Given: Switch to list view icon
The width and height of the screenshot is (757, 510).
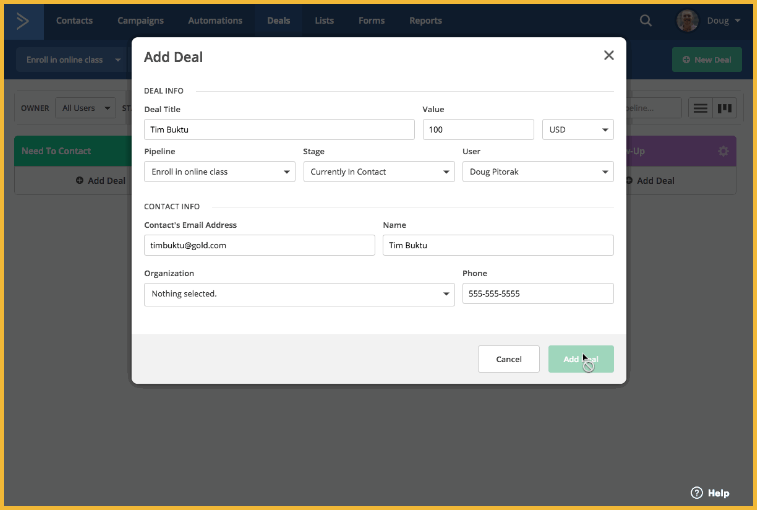Looking at the screenshot, I should (701, 108).
